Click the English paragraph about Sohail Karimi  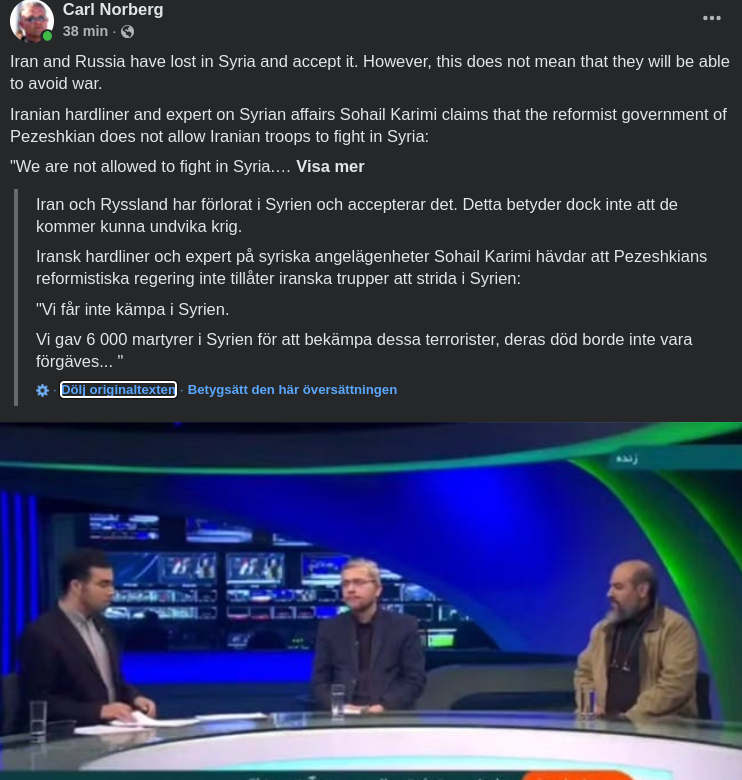click(369, 125)
